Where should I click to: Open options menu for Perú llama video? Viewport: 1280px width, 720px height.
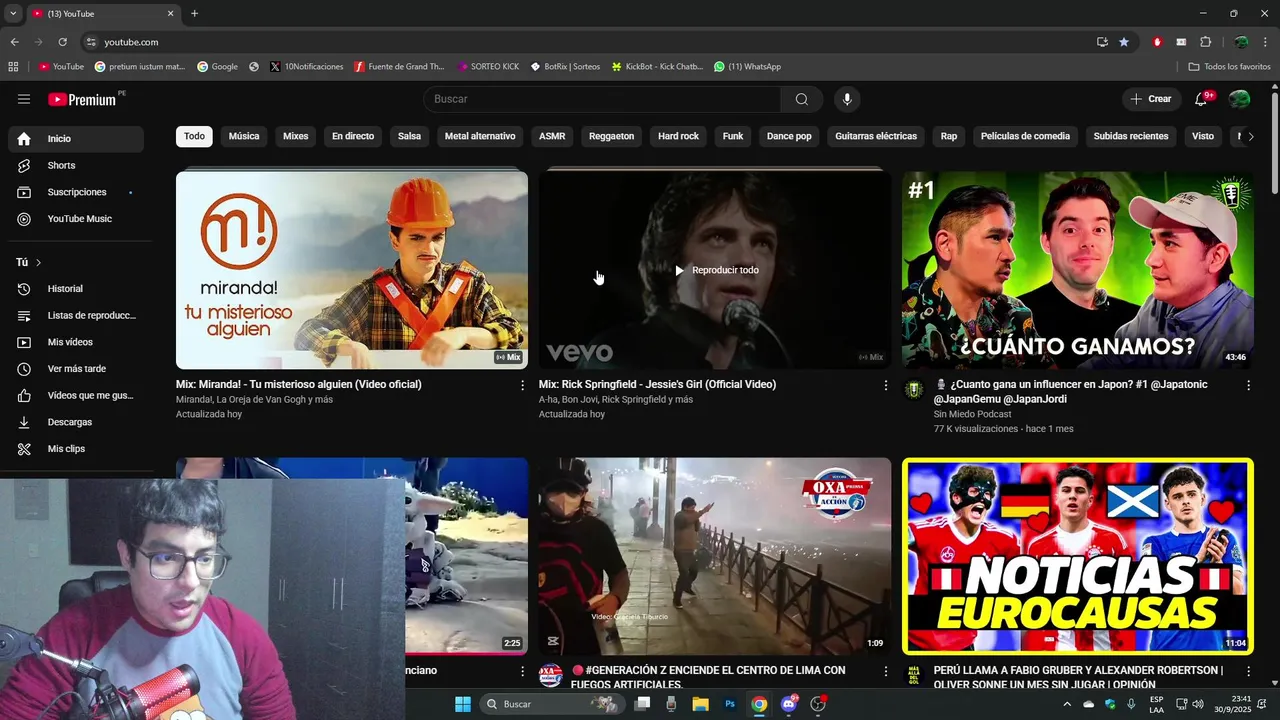pos(1248,671)
